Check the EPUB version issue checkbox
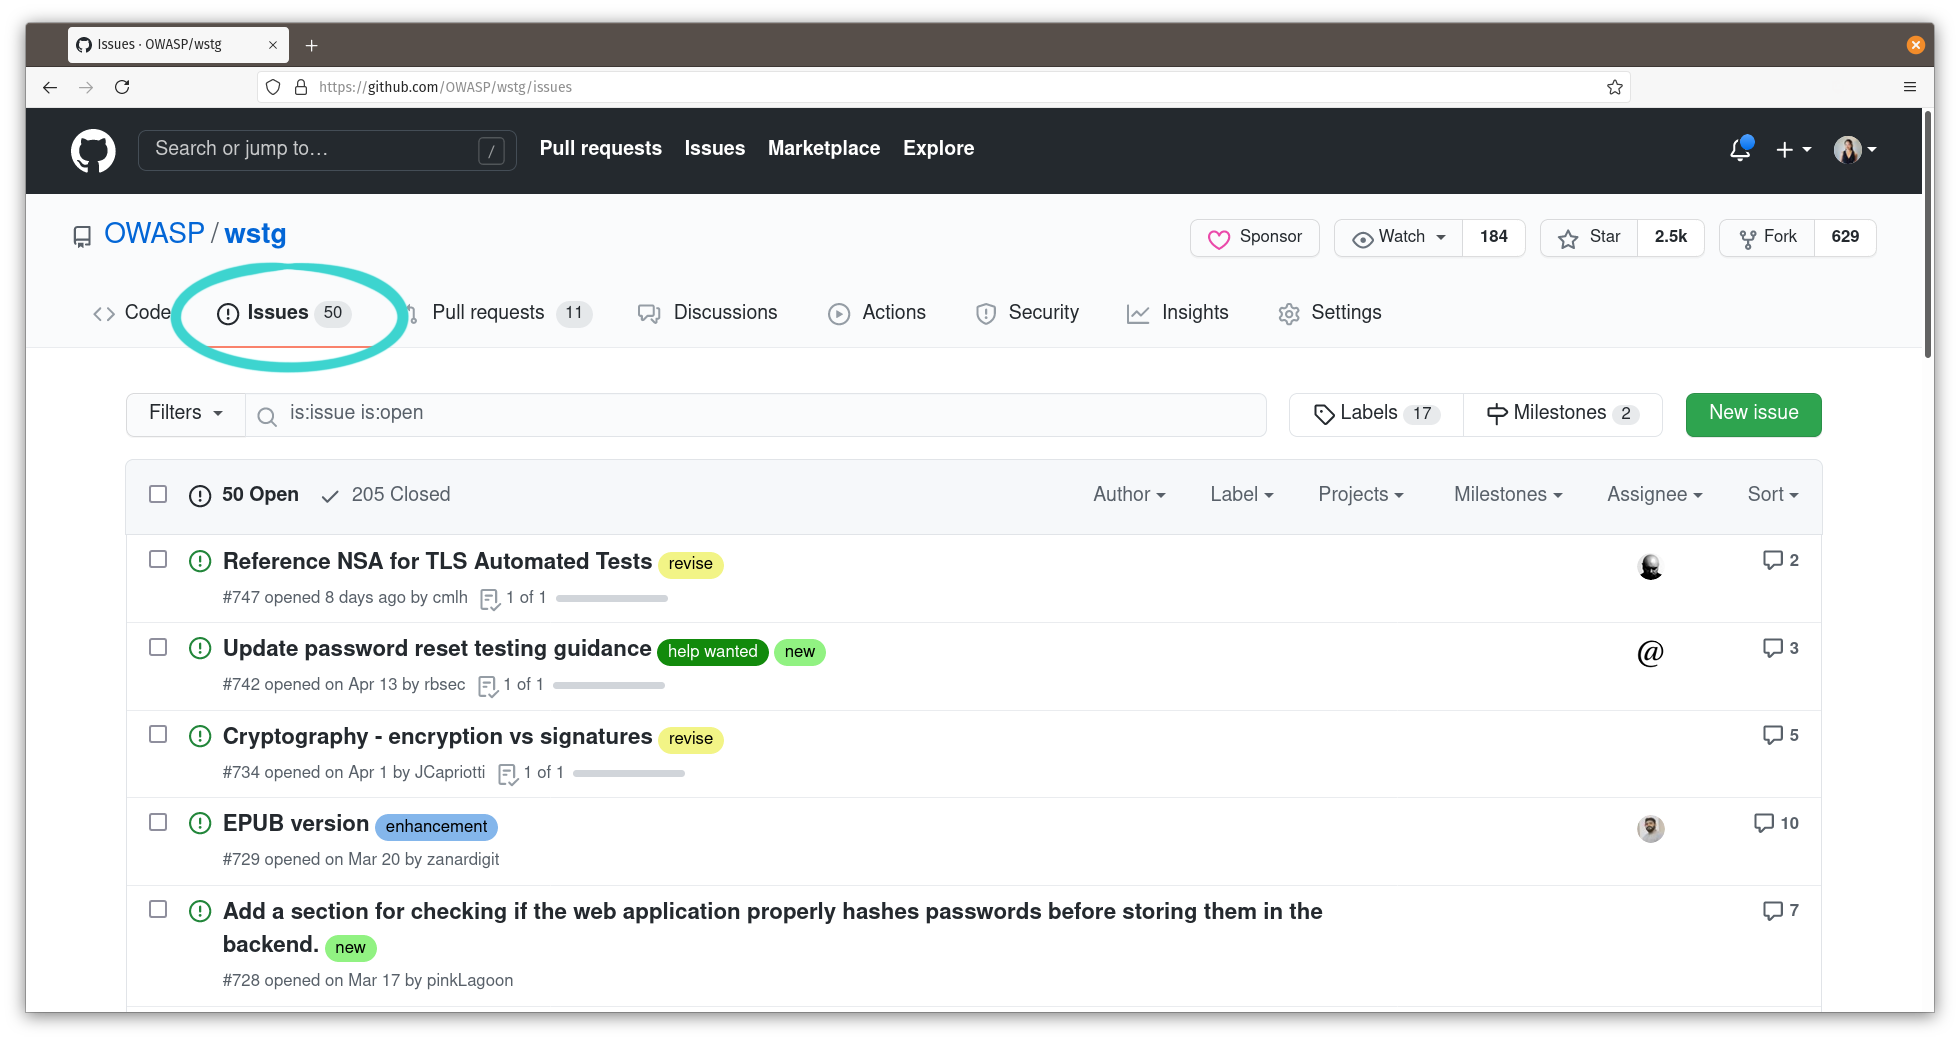Screen dimensions: 1960x1041 pyautogui.click(x=158, y=822)
